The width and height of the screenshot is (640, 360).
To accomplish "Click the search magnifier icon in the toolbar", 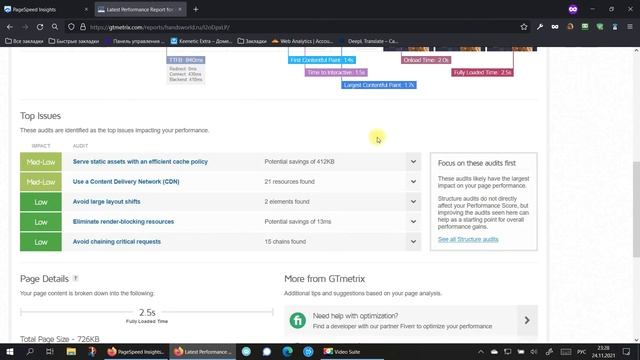I will [x=55, y=27].
